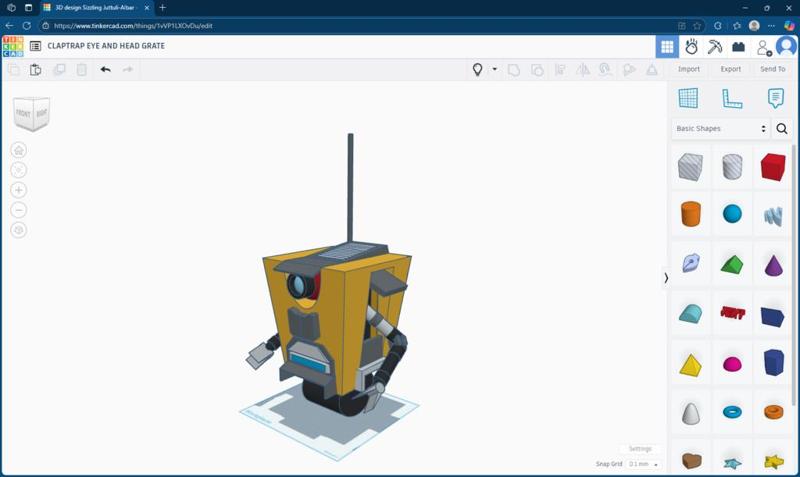
Task: Click the browser address bar URL
Action: coord(133,26)
